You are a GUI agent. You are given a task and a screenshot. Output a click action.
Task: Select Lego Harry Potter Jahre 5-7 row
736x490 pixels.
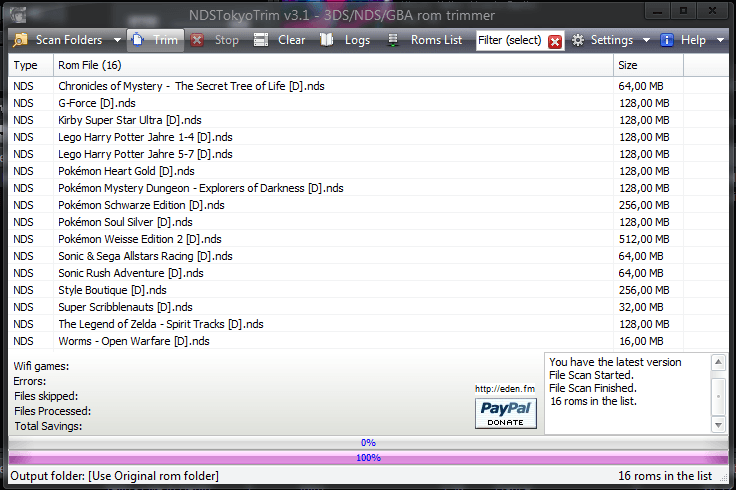368,154
